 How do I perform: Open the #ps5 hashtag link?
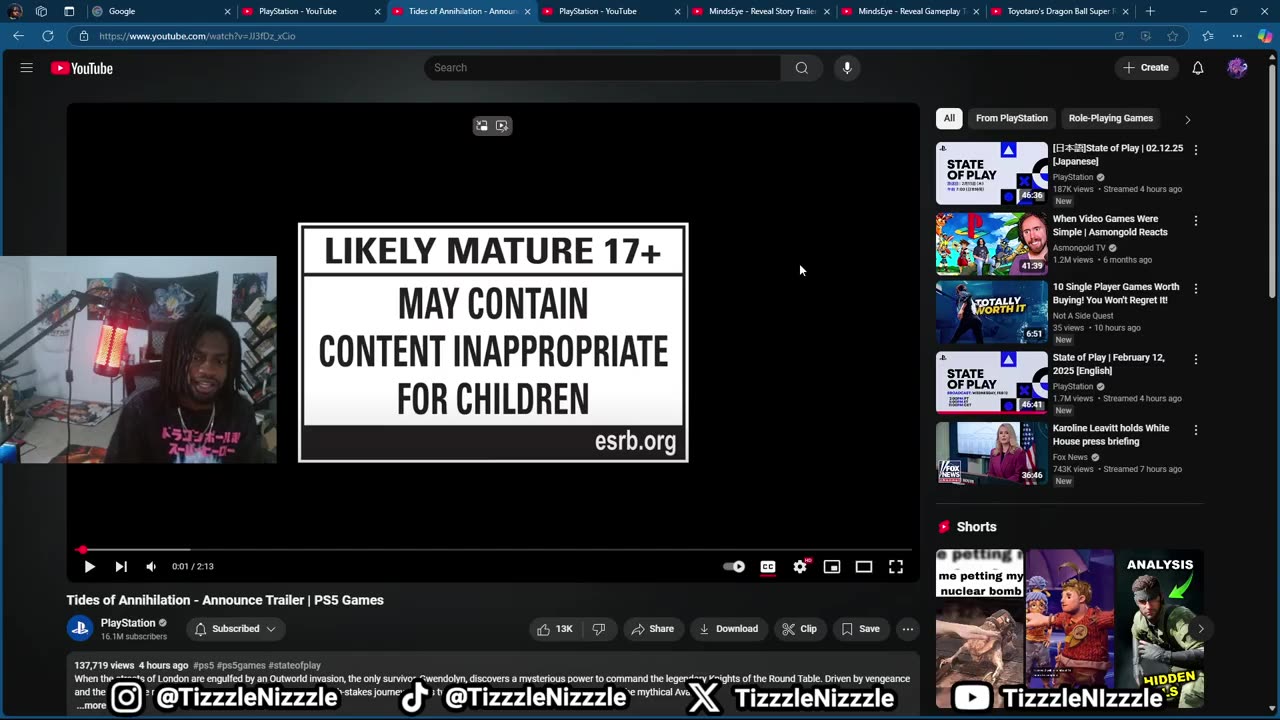[203, 665]
